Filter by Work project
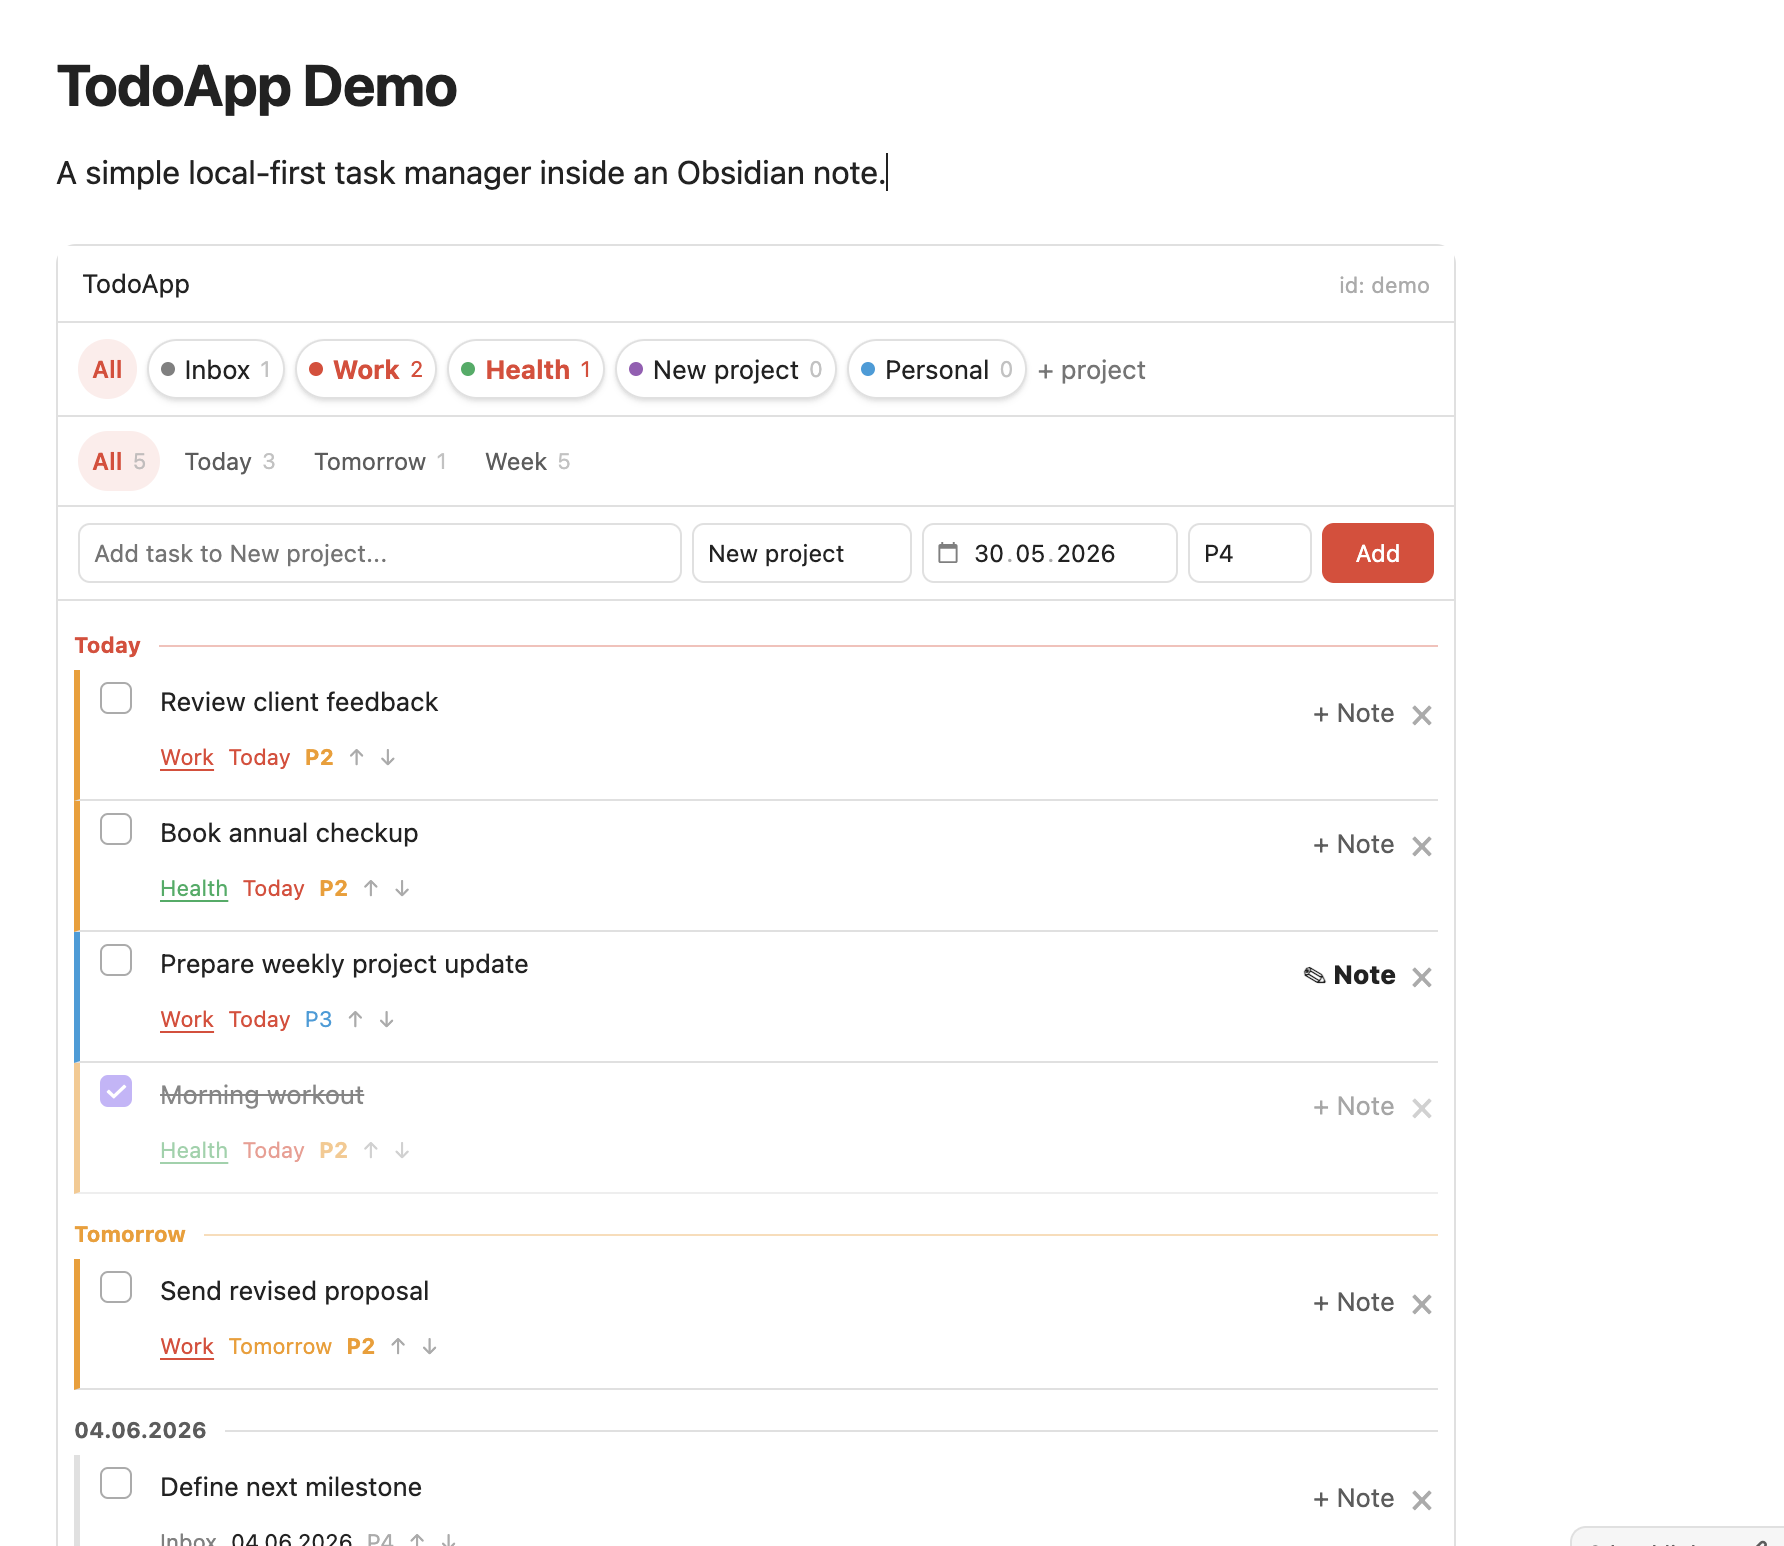Screen dimensions: 1784x1546 click(366, 370)
